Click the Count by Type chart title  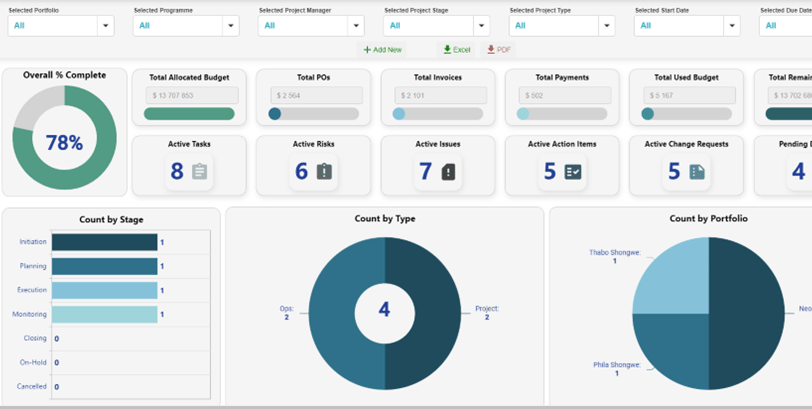[385, 218]
